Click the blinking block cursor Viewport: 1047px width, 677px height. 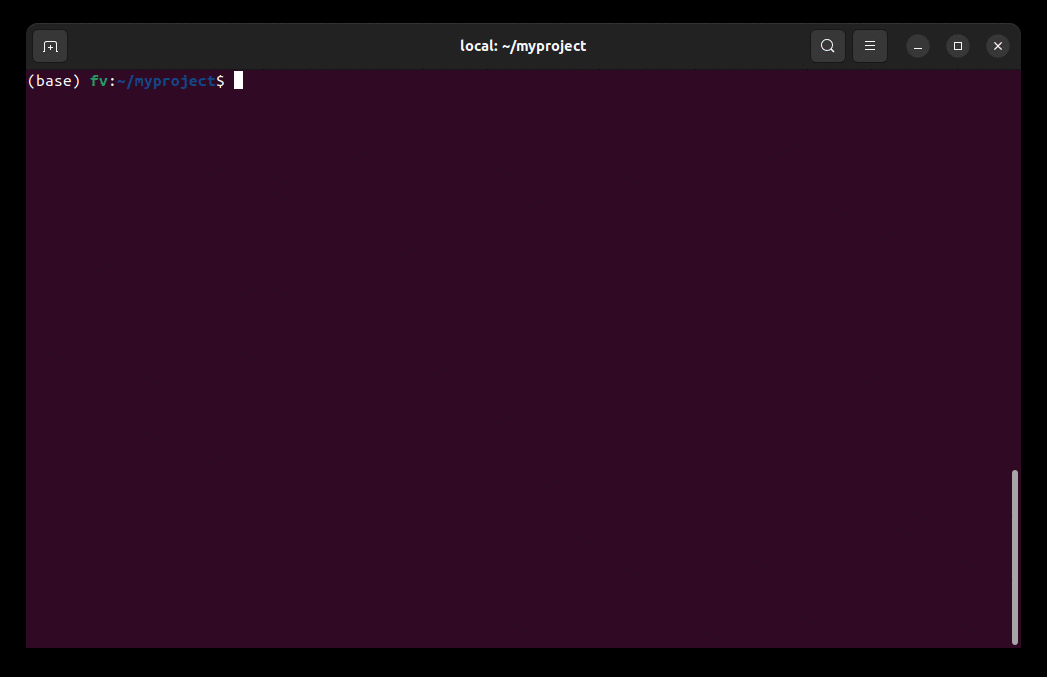(x=238, y=81)
